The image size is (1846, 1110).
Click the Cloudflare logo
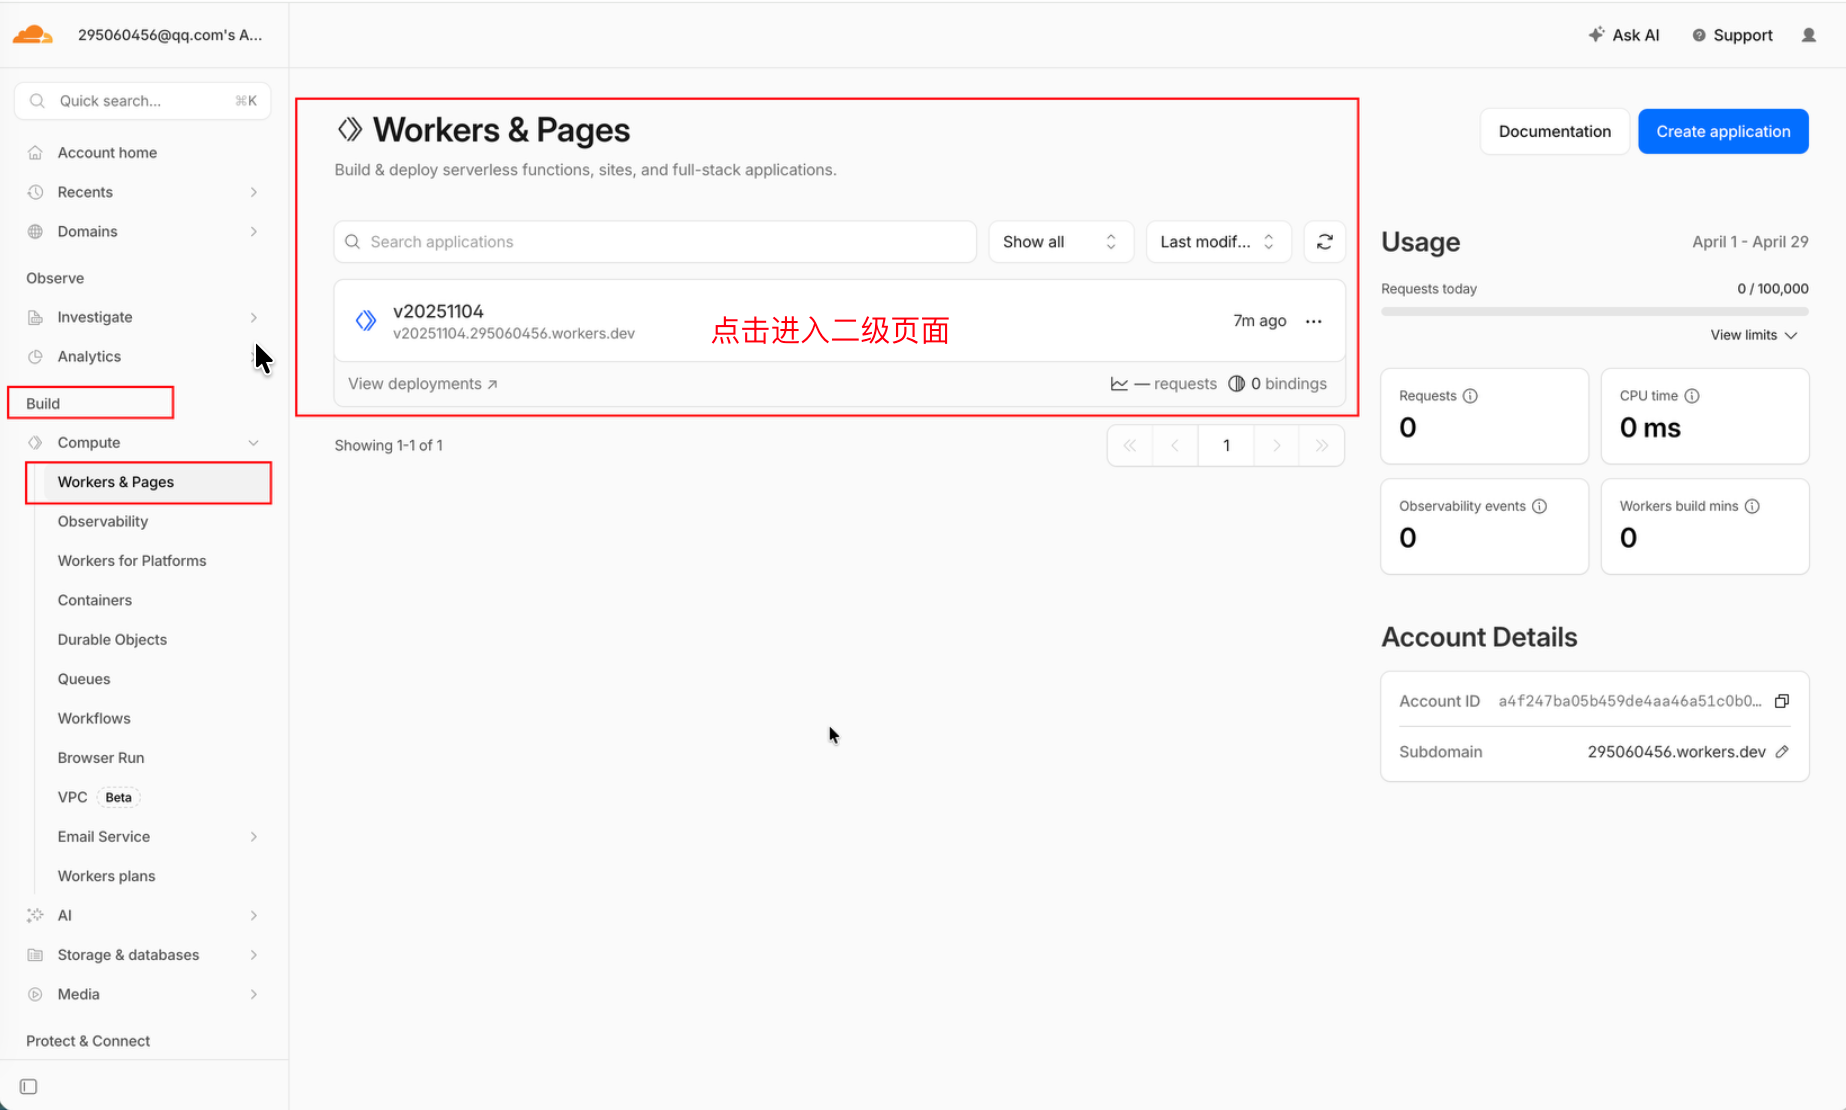pos(33,35)
